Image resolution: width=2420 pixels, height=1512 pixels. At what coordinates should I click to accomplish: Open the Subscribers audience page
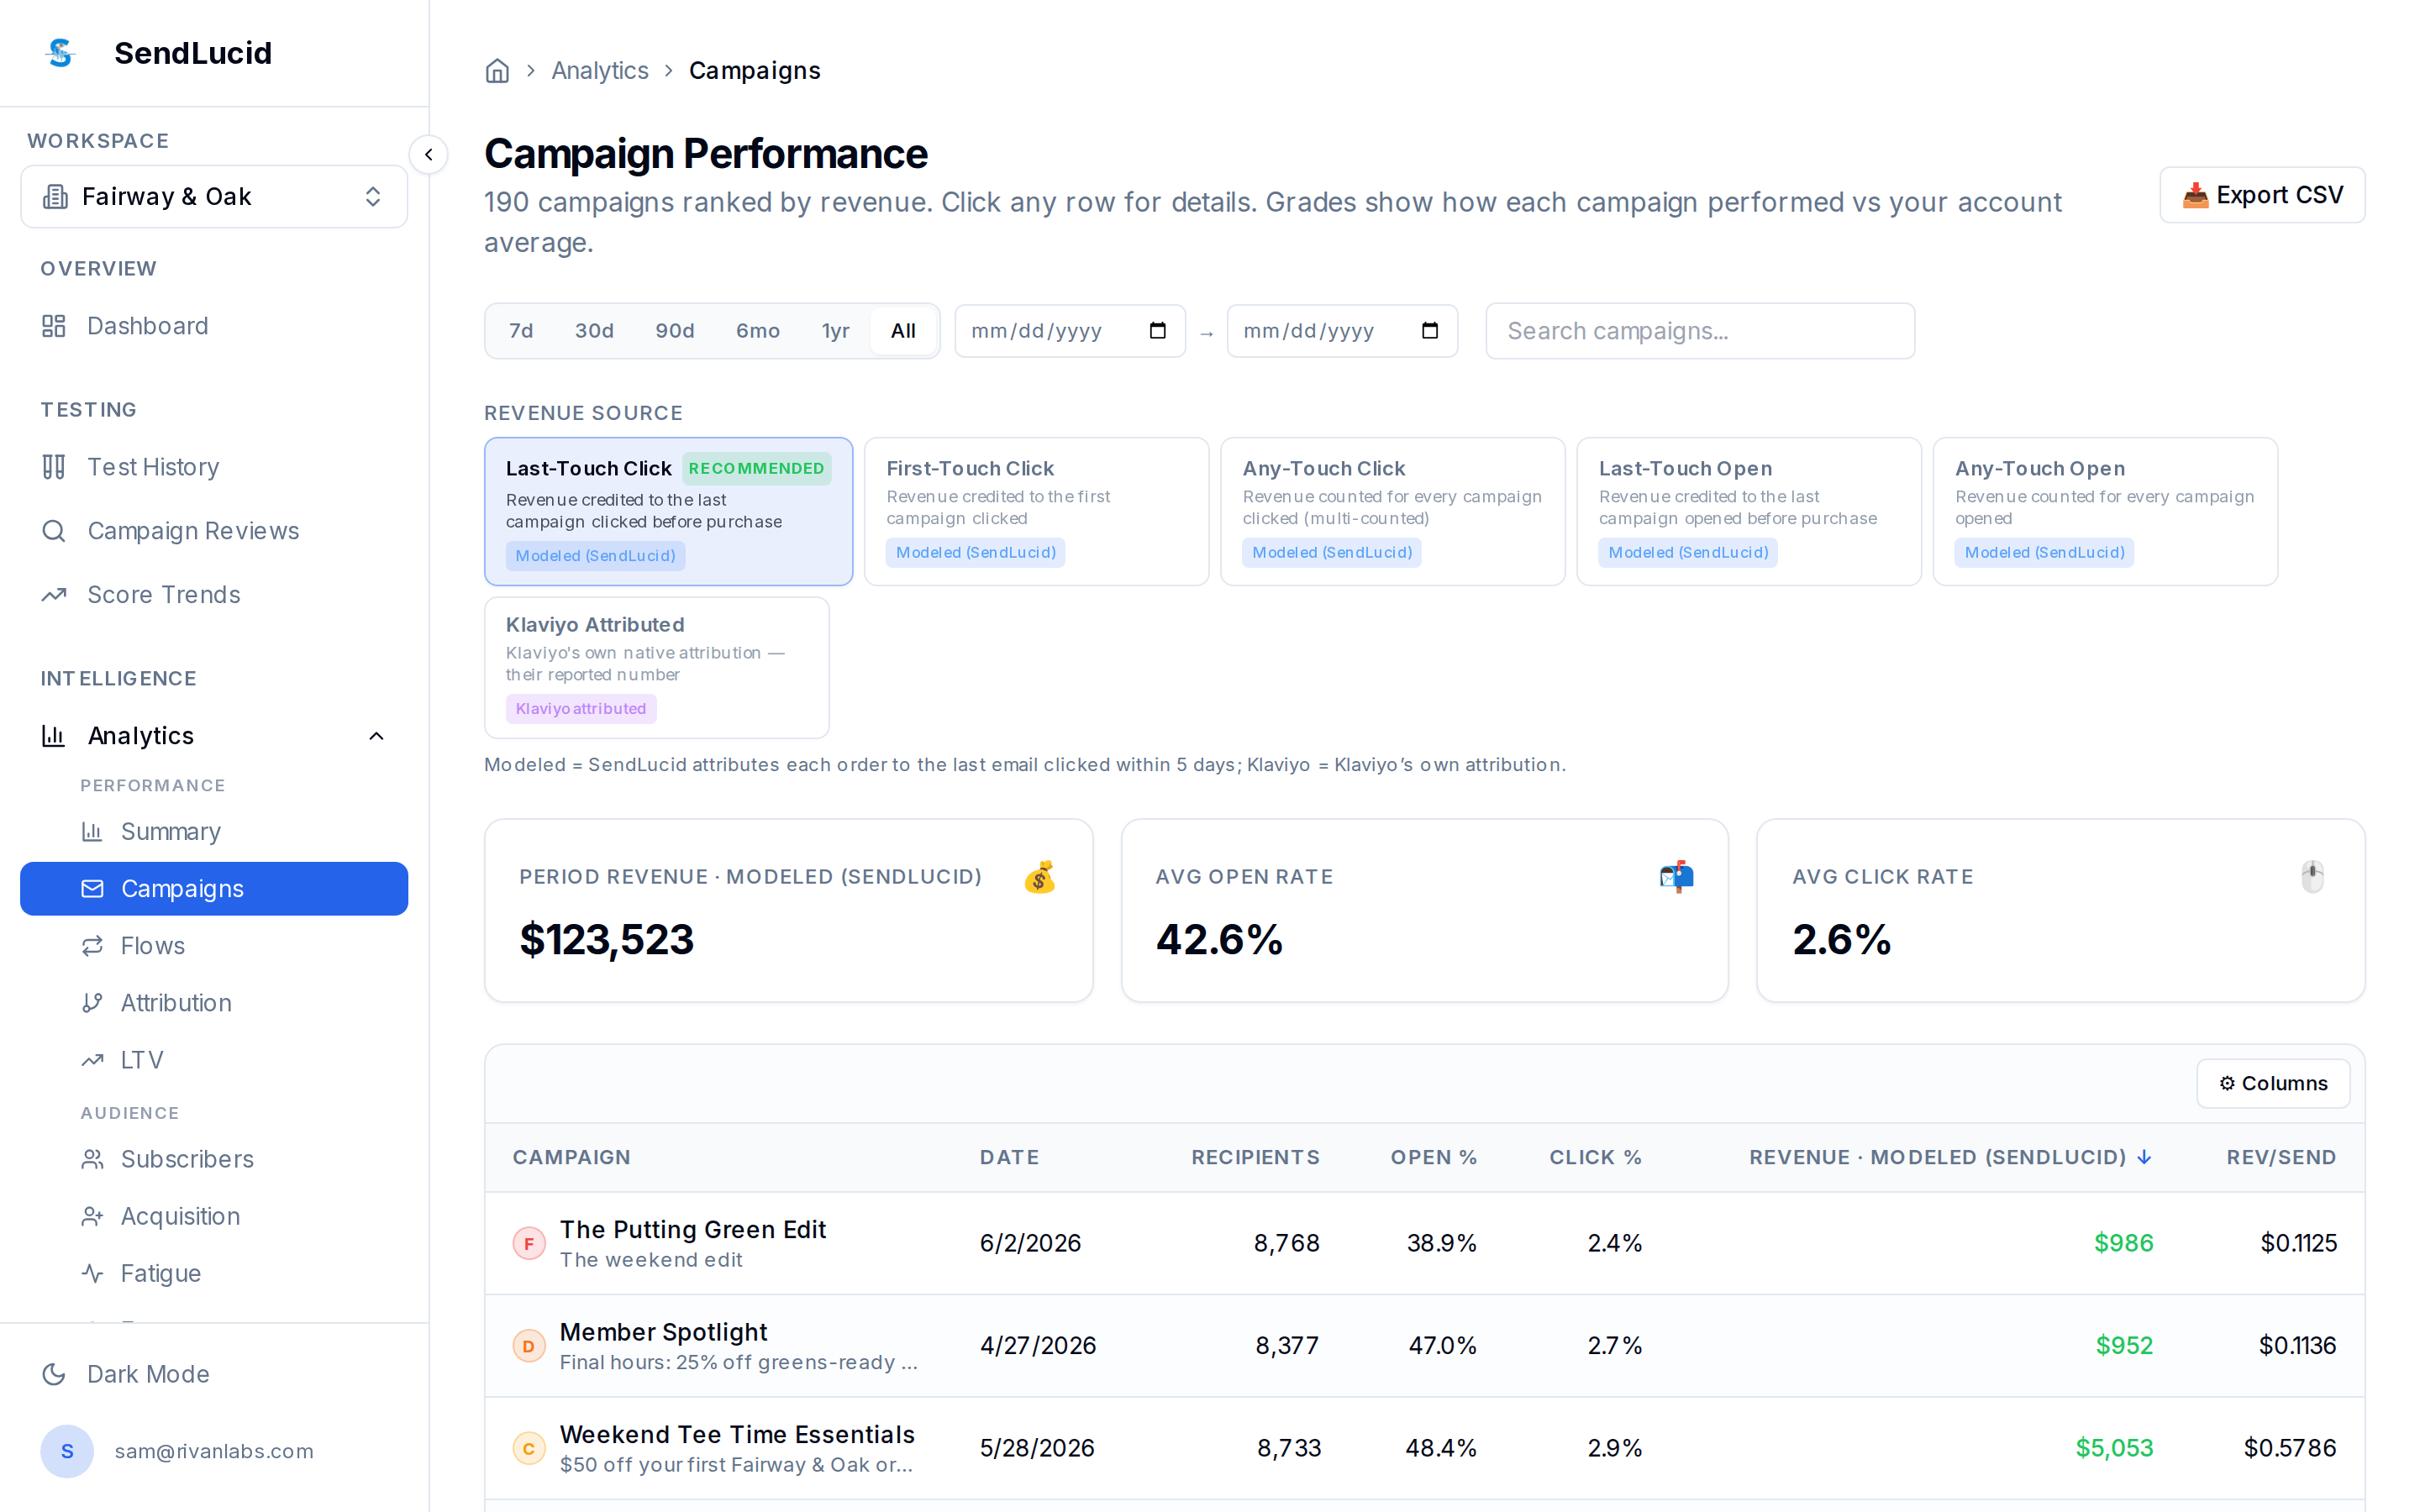tap(214, 1159)
